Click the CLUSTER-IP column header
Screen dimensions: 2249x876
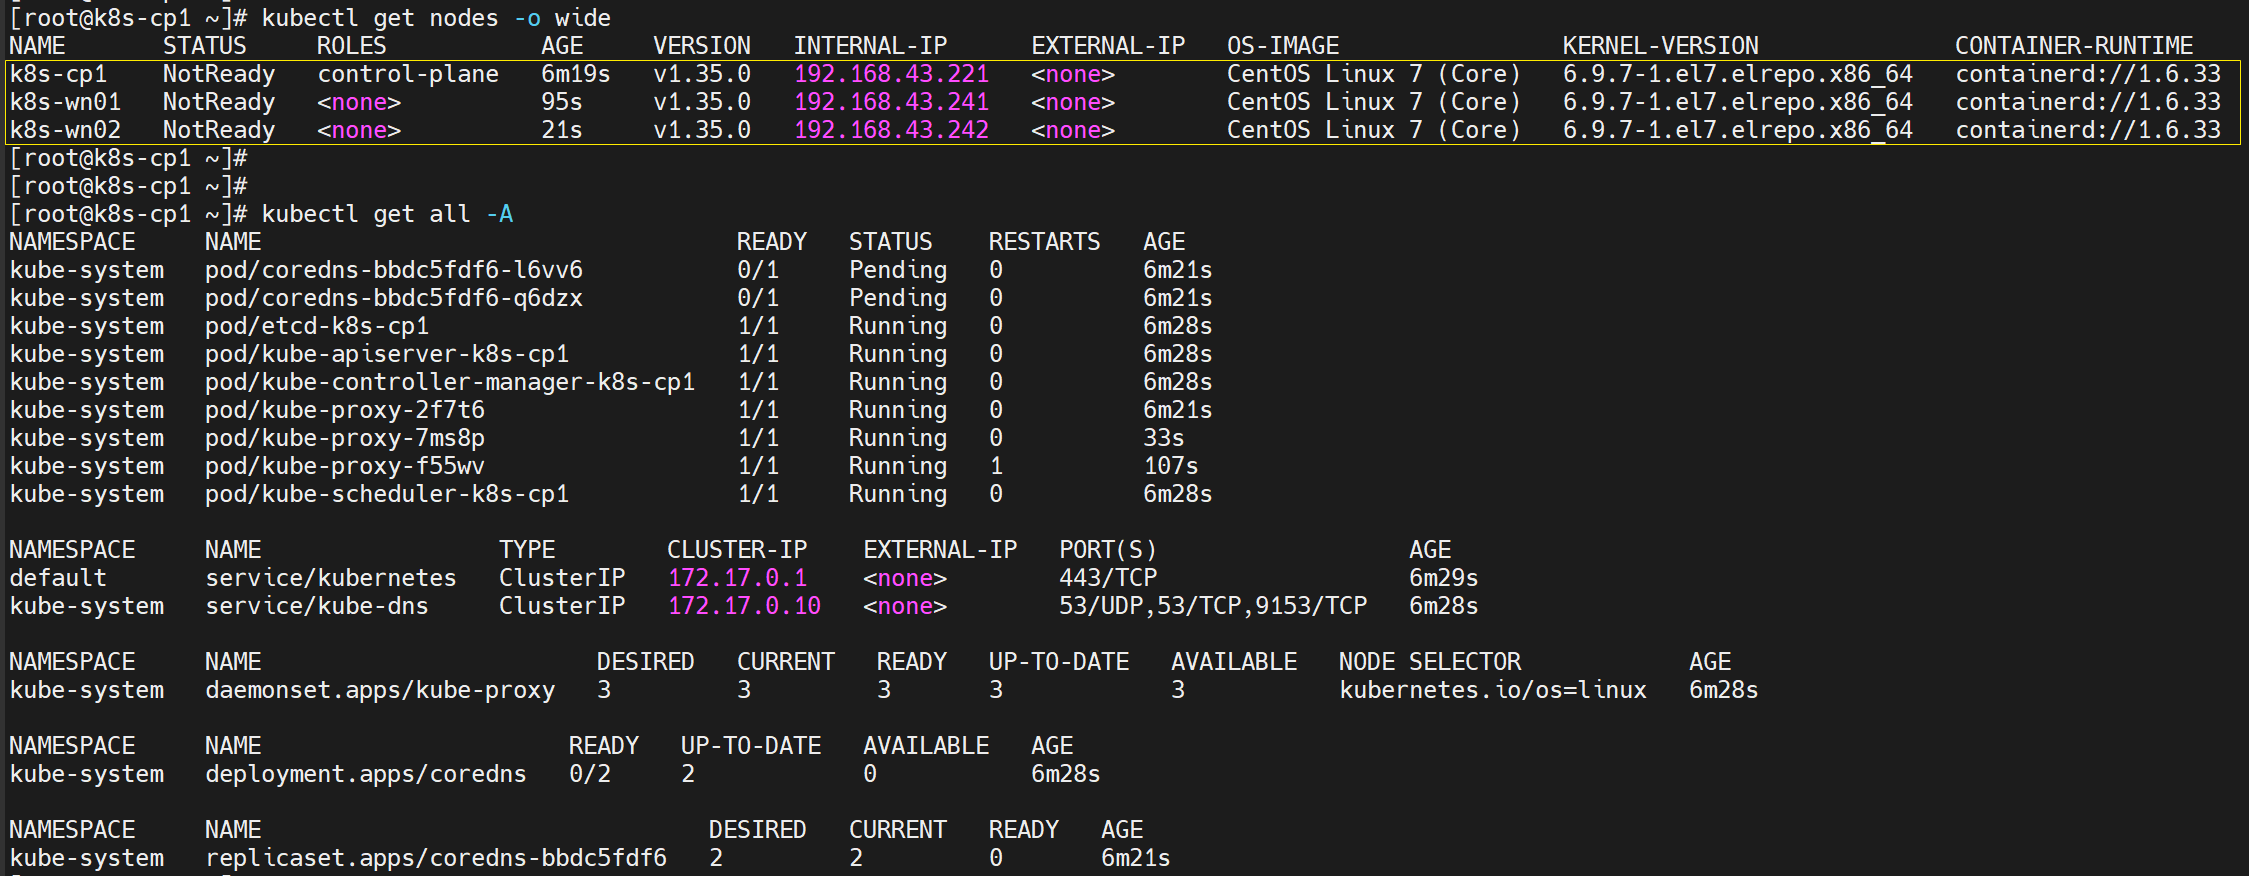coord(737,550)
